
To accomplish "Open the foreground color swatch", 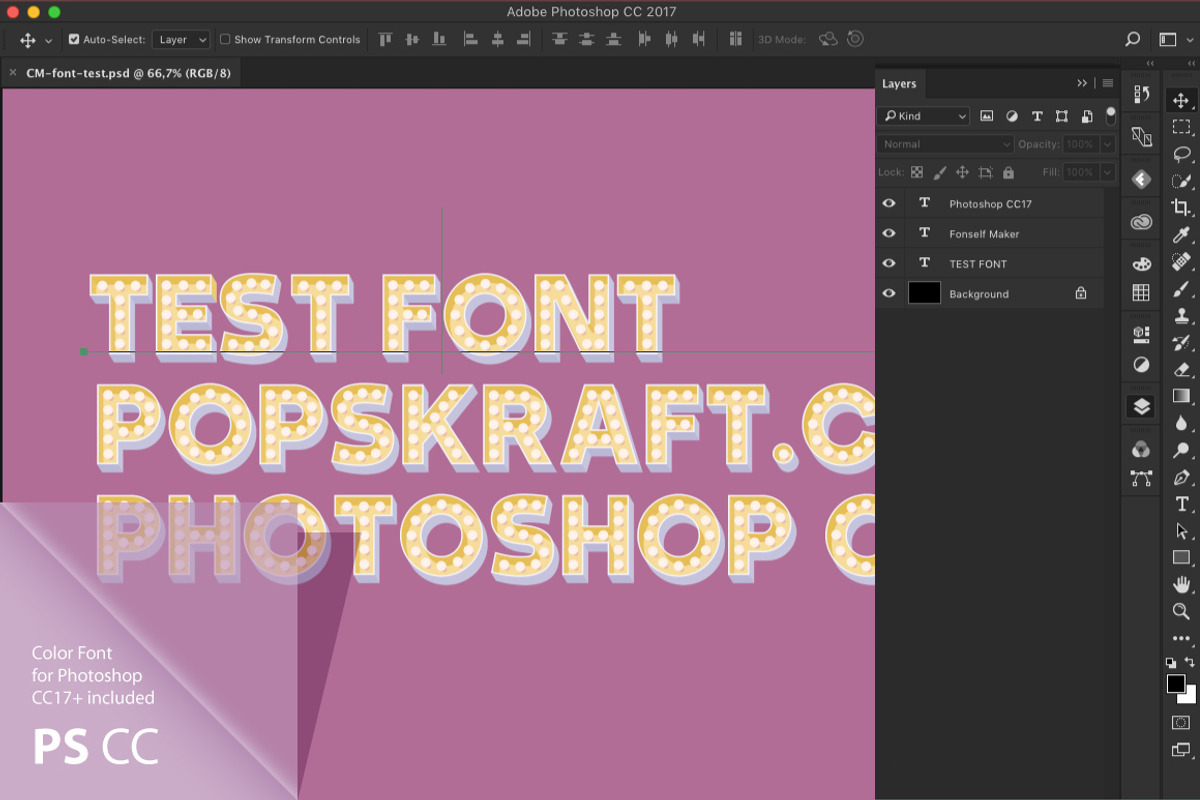I will 1176,684.
